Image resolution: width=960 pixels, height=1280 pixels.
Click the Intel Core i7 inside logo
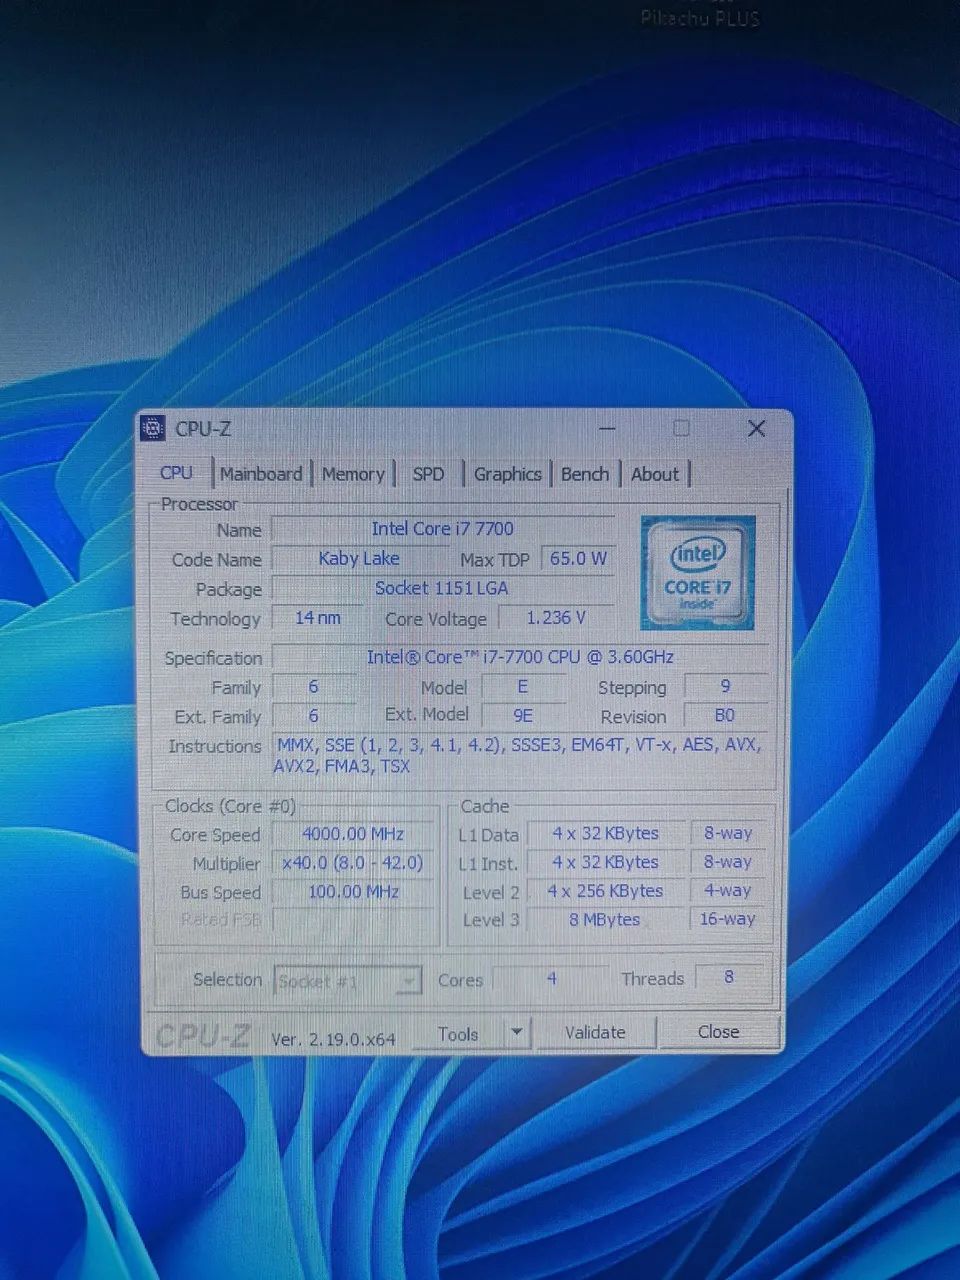pos(697,573)
